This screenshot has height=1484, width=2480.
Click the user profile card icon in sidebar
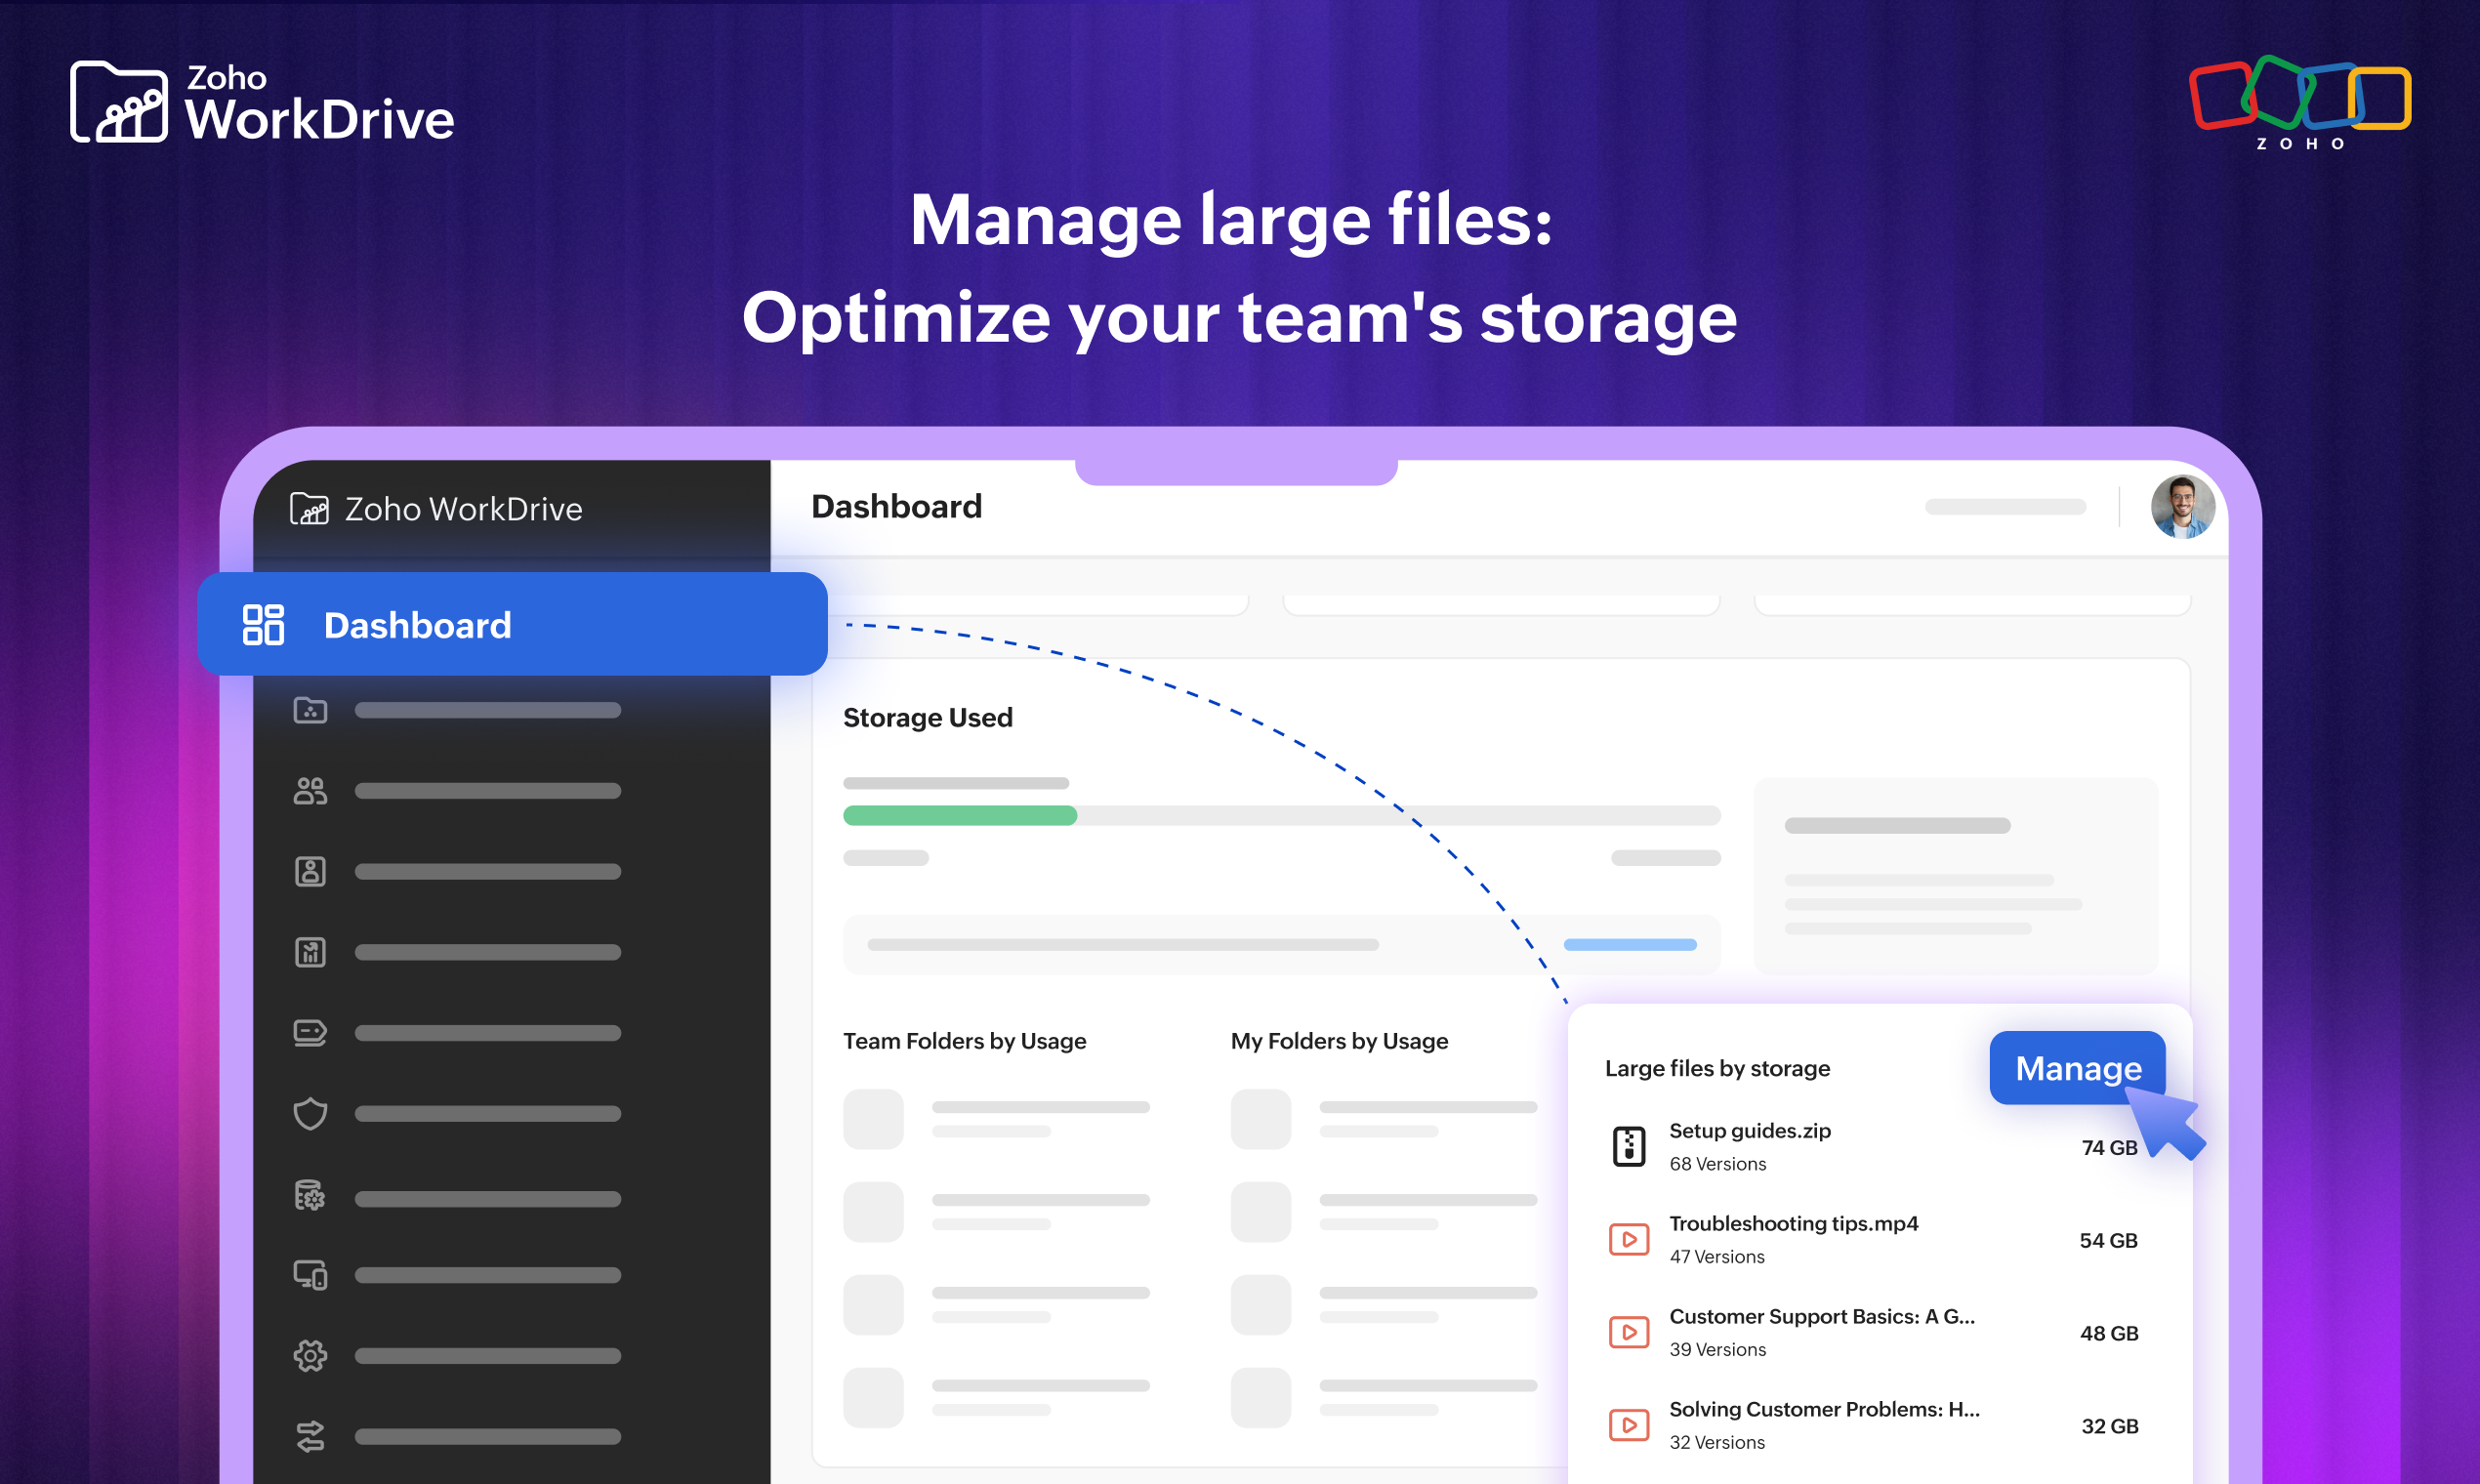311,871
